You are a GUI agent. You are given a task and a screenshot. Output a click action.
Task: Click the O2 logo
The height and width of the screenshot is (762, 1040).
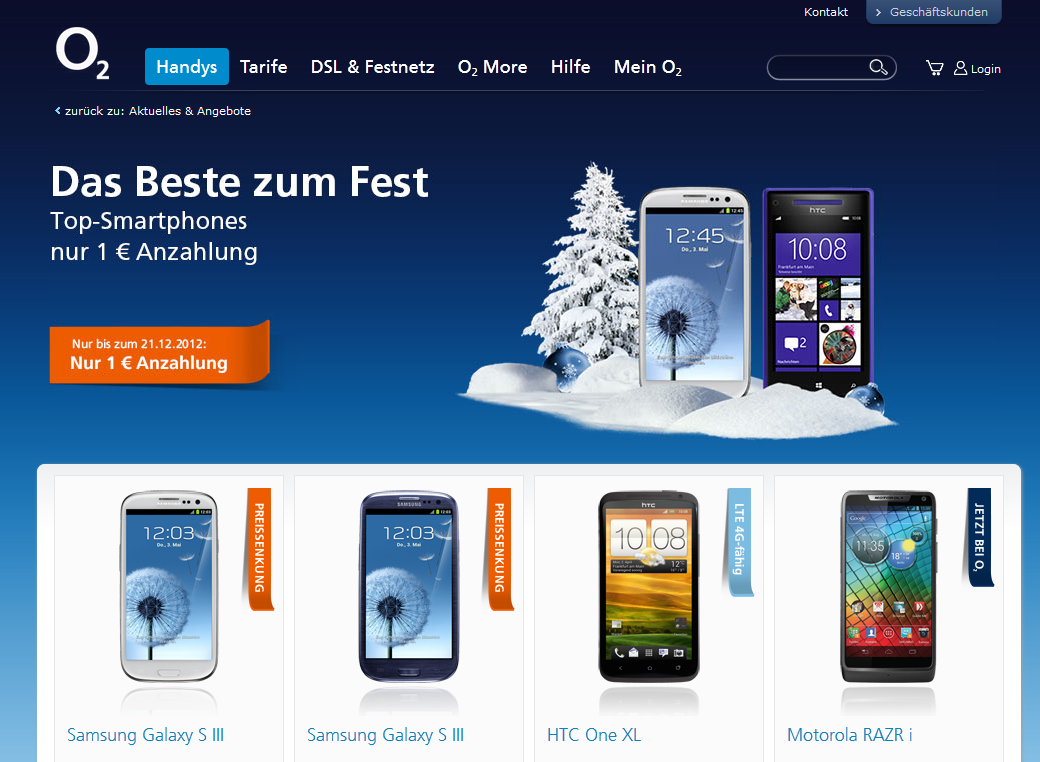click(82, 53)
